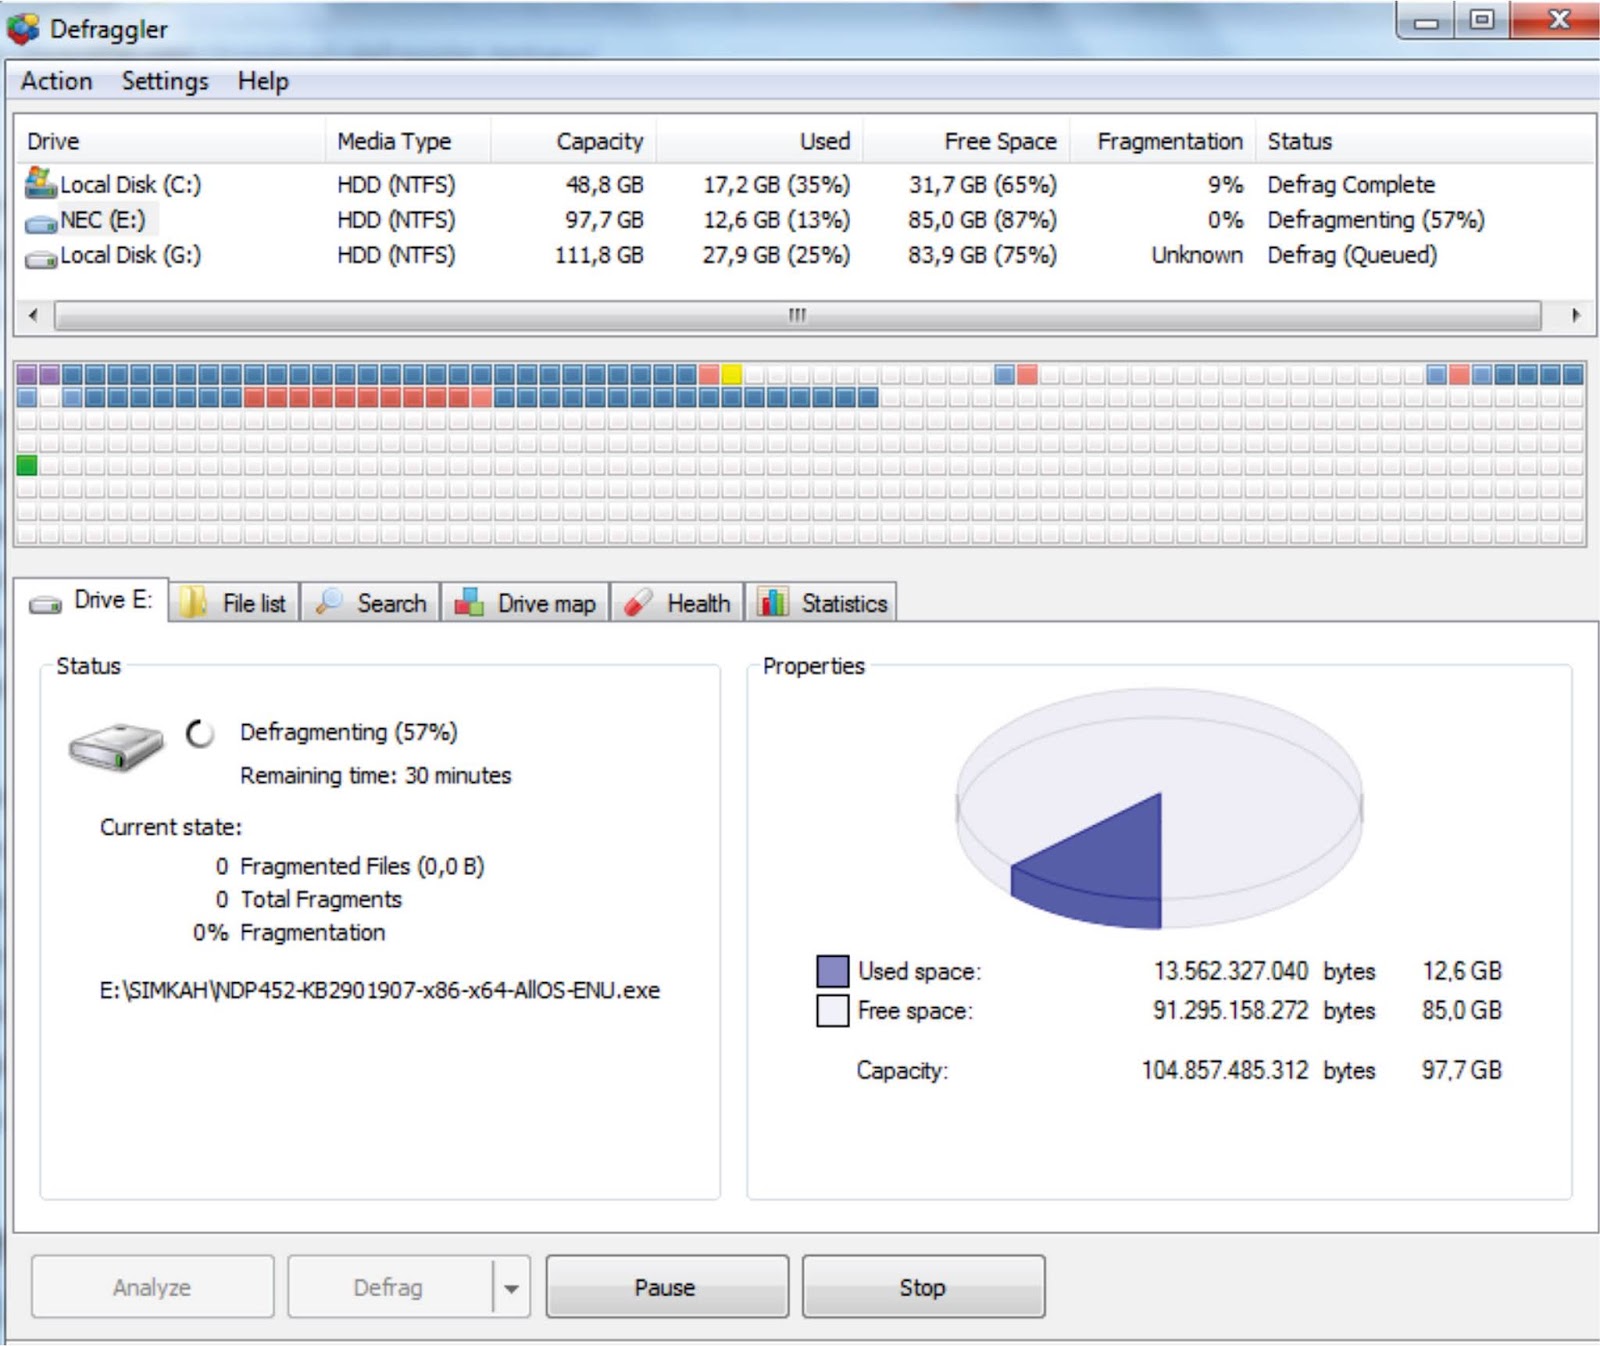The image size is (1600, 1346).
Task: Sort by the Media Type column header
Action: (408, 141)
